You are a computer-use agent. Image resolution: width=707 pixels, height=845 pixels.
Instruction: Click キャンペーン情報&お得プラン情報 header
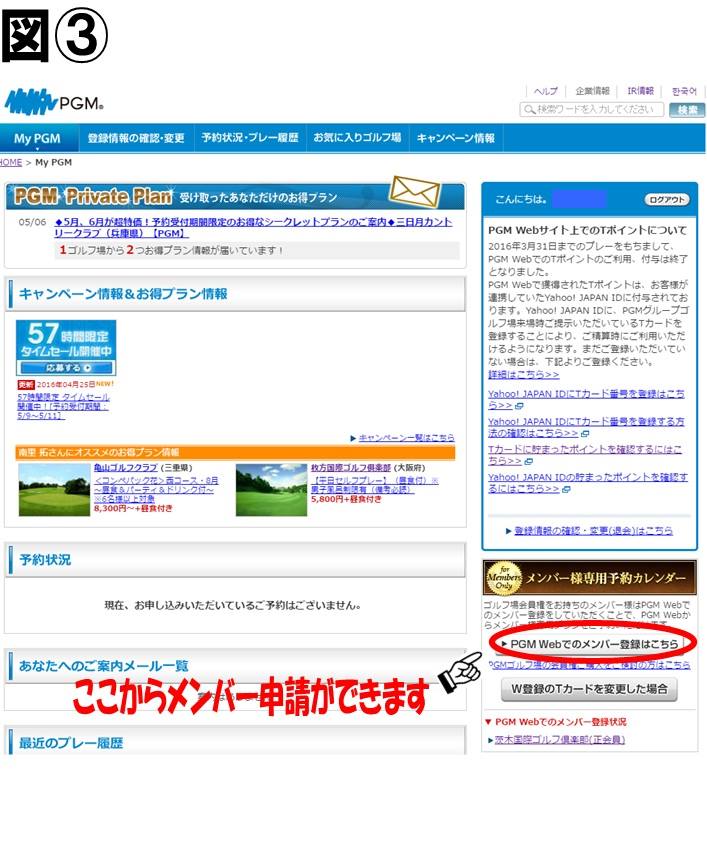(x=235, y=294)
